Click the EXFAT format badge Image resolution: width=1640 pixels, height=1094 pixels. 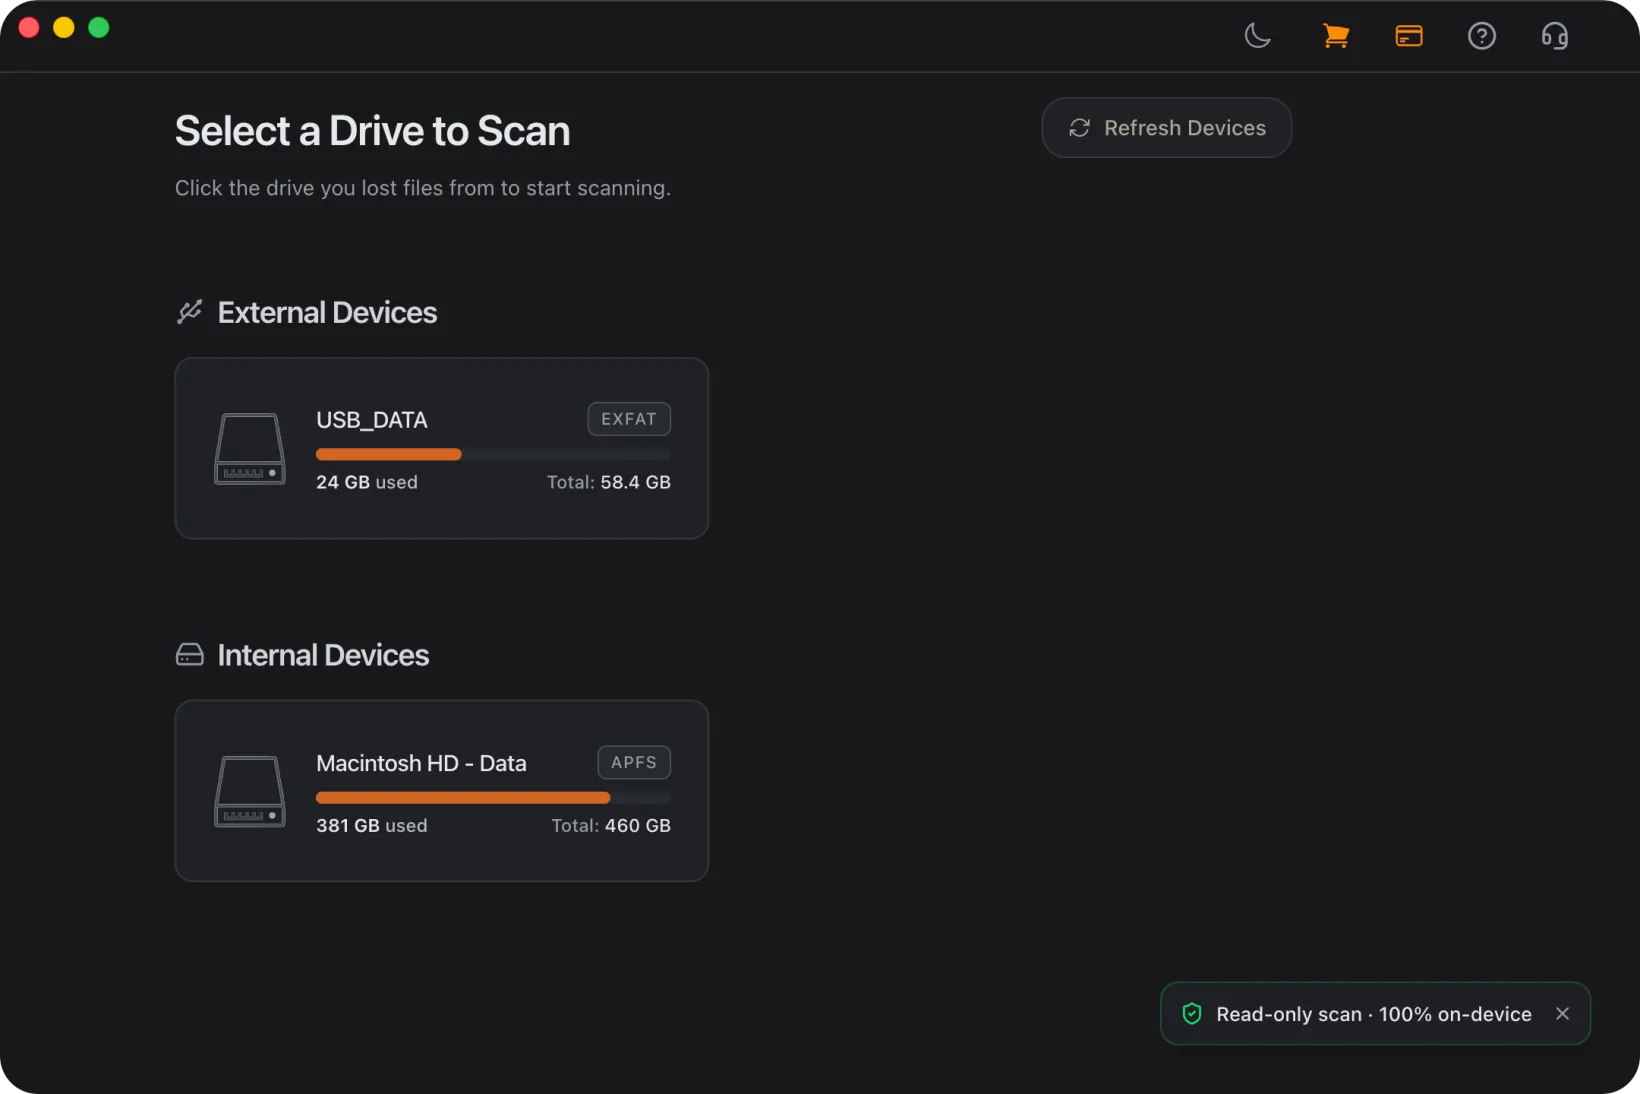[629, 419]
